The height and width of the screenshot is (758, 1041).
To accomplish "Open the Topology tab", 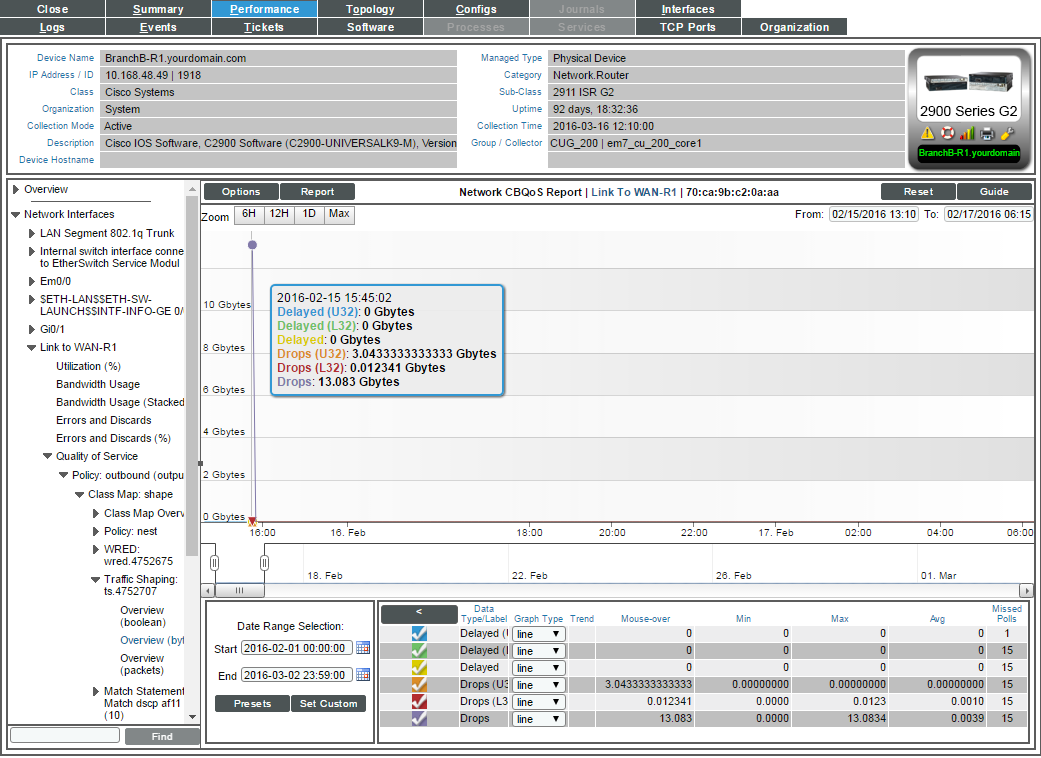I will click(x=370, y=9).
